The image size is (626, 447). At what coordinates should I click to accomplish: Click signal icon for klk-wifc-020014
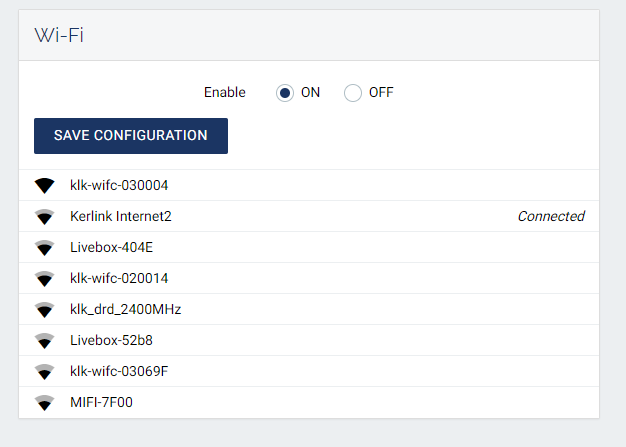tap(44, 279)
